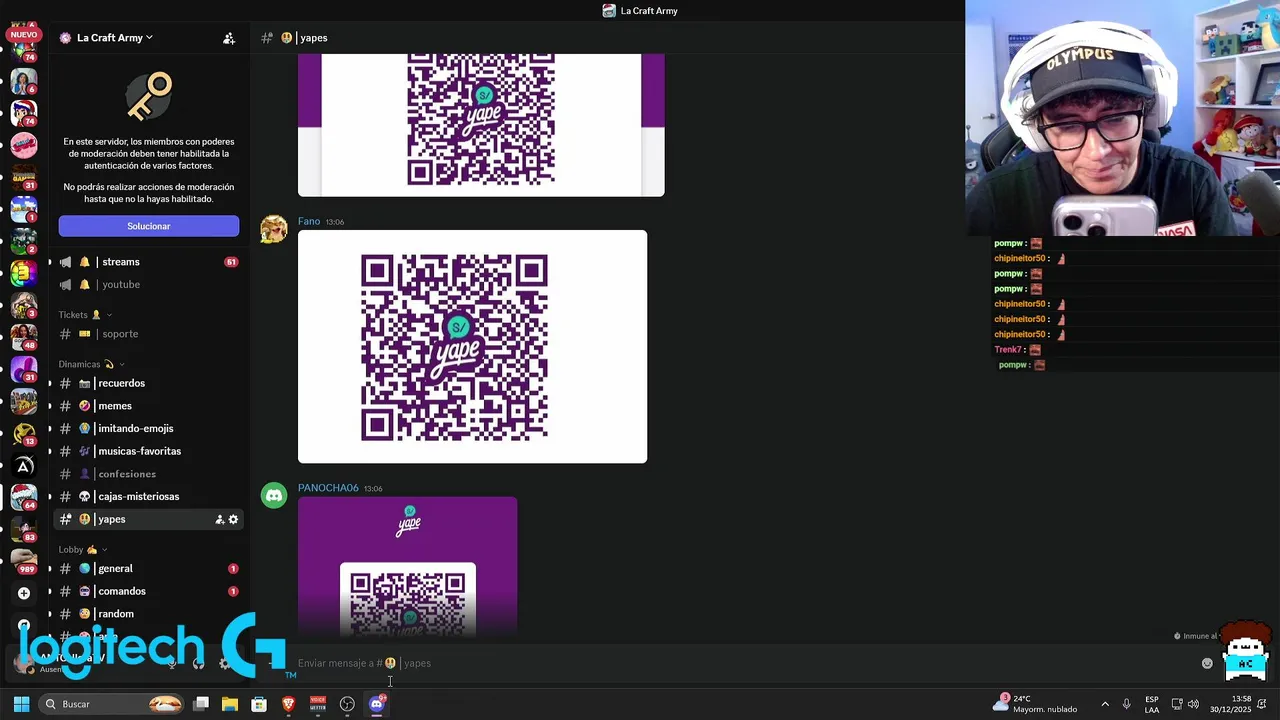Toggle microphone mute in user panel
This screenshot has width=1280, height=720.
172,663
